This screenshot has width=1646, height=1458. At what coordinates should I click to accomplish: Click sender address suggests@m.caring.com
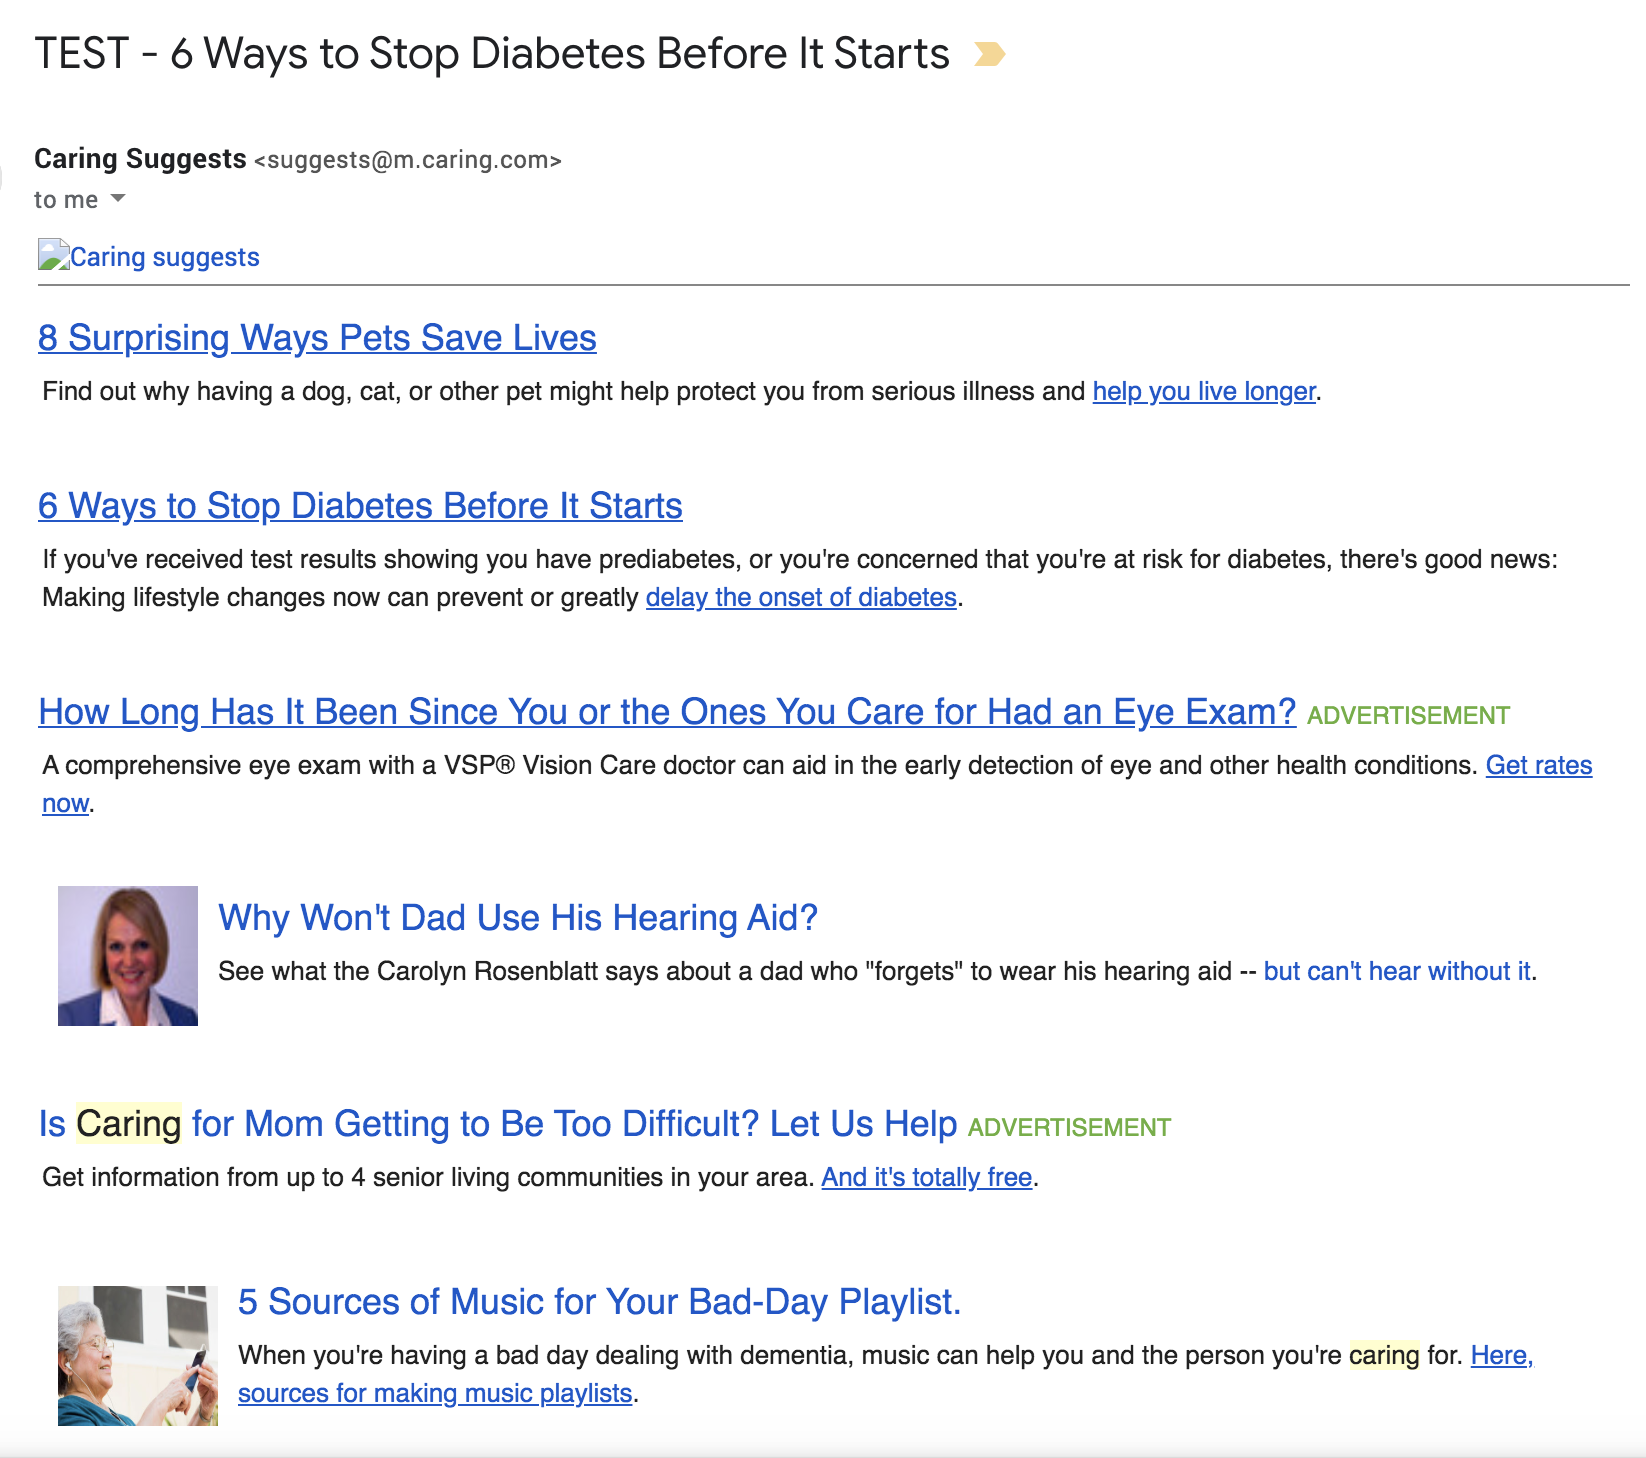pos(408,160)
